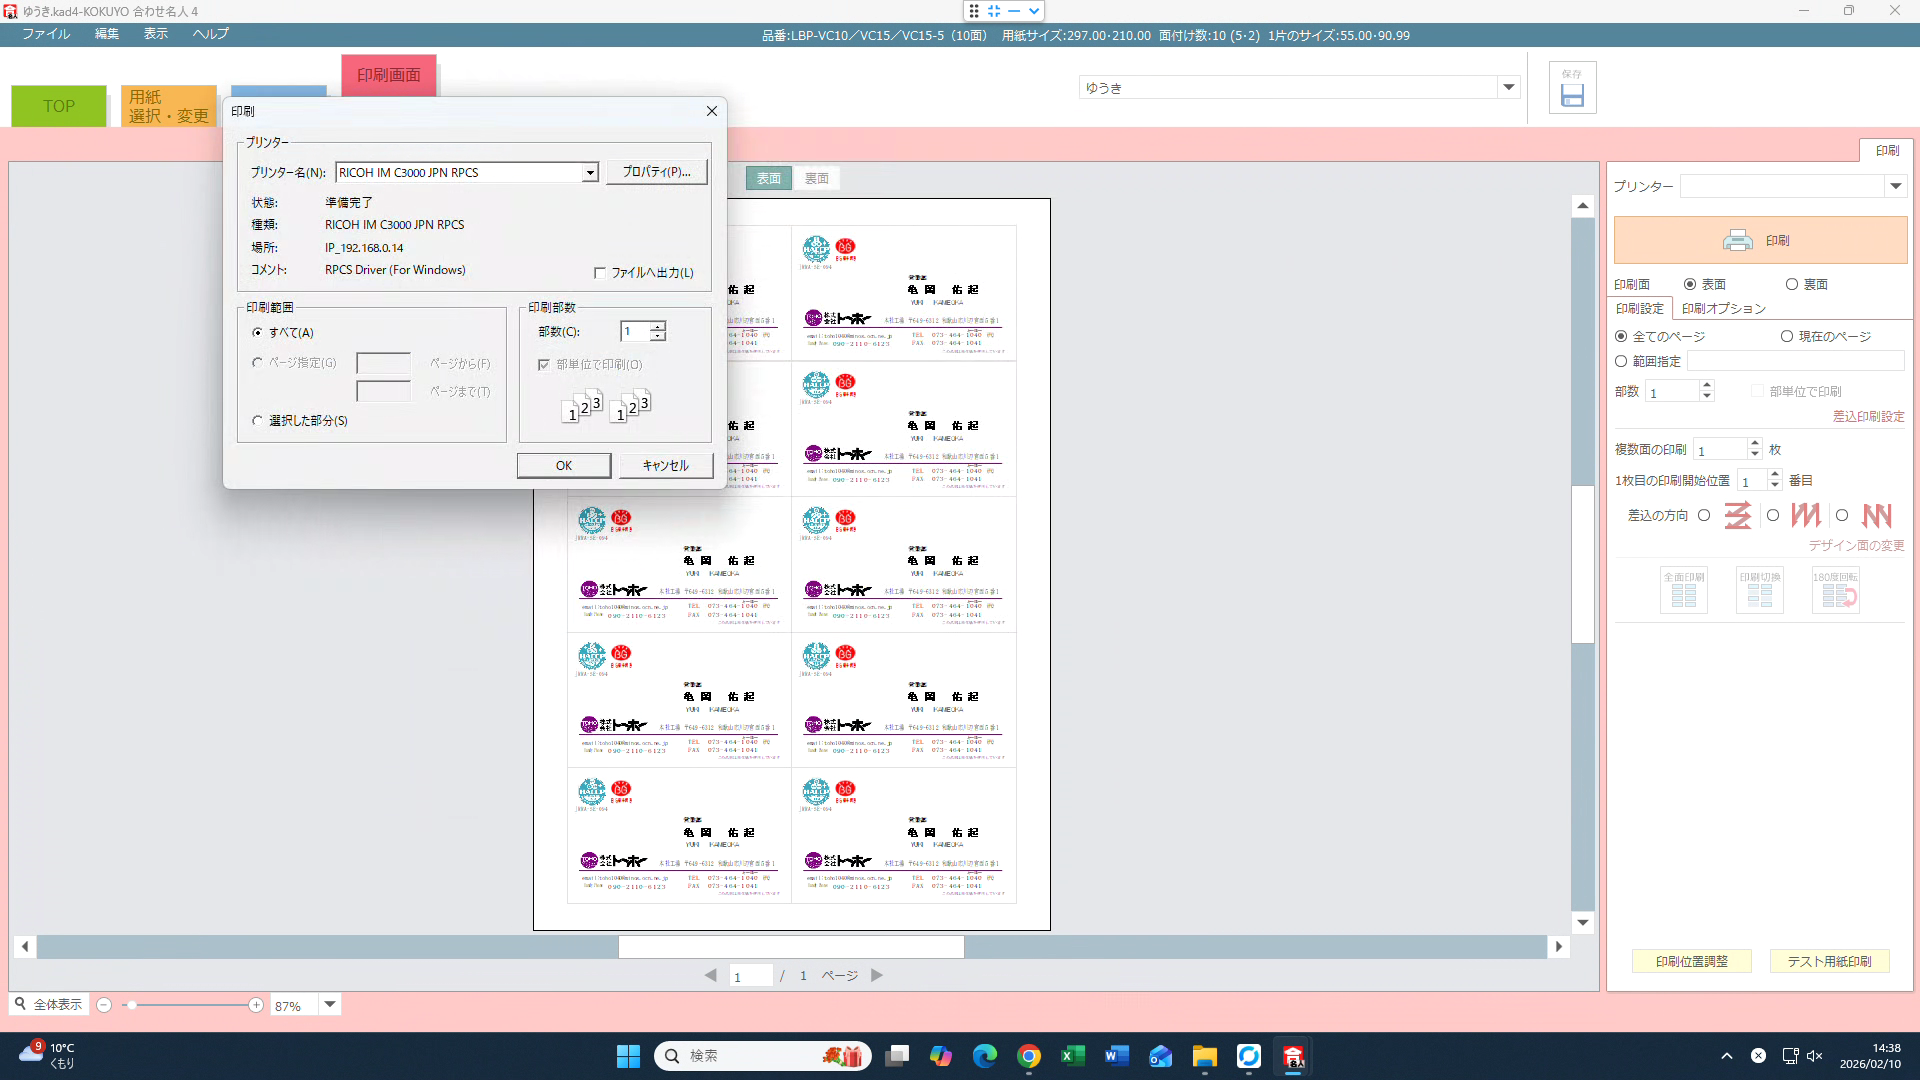
Task: Click the 全面印刷 layout icon
Action: (1683, 591)
